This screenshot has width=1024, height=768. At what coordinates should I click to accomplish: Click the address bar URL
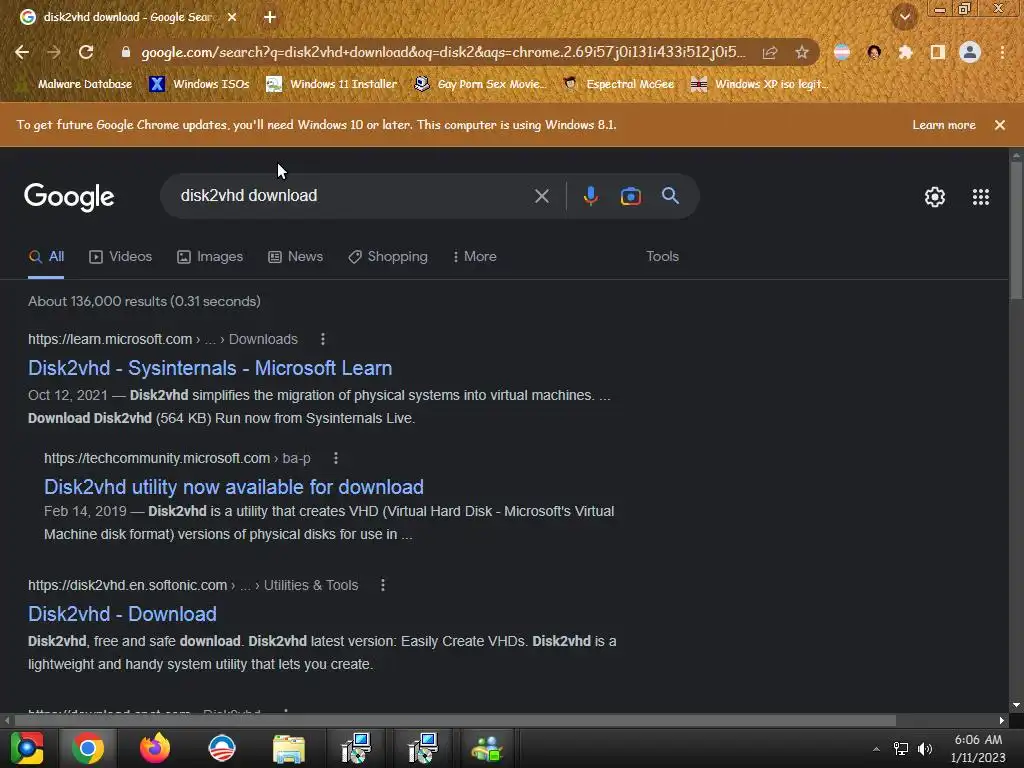pos(443,52)
